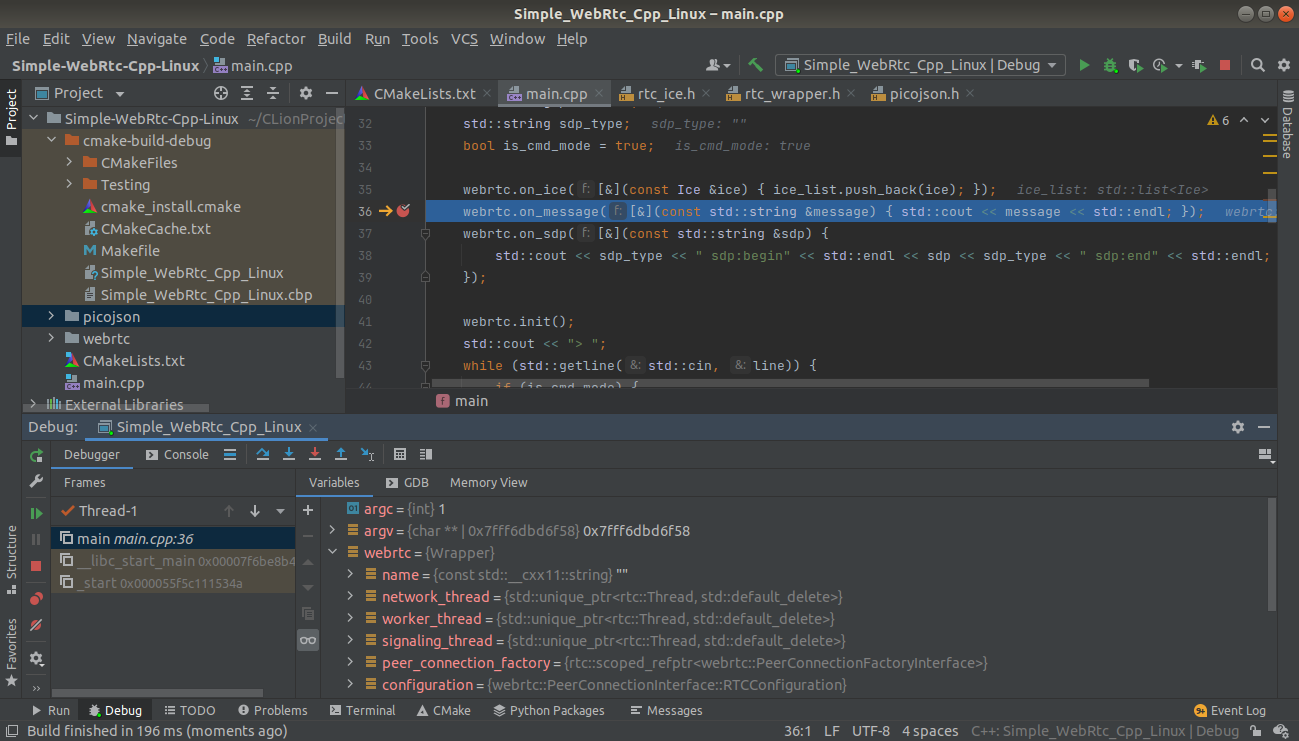The width and height of the screenshot is (1299, 741).
Task: Click the user account icon in toolbar
Action: (717, 65)
